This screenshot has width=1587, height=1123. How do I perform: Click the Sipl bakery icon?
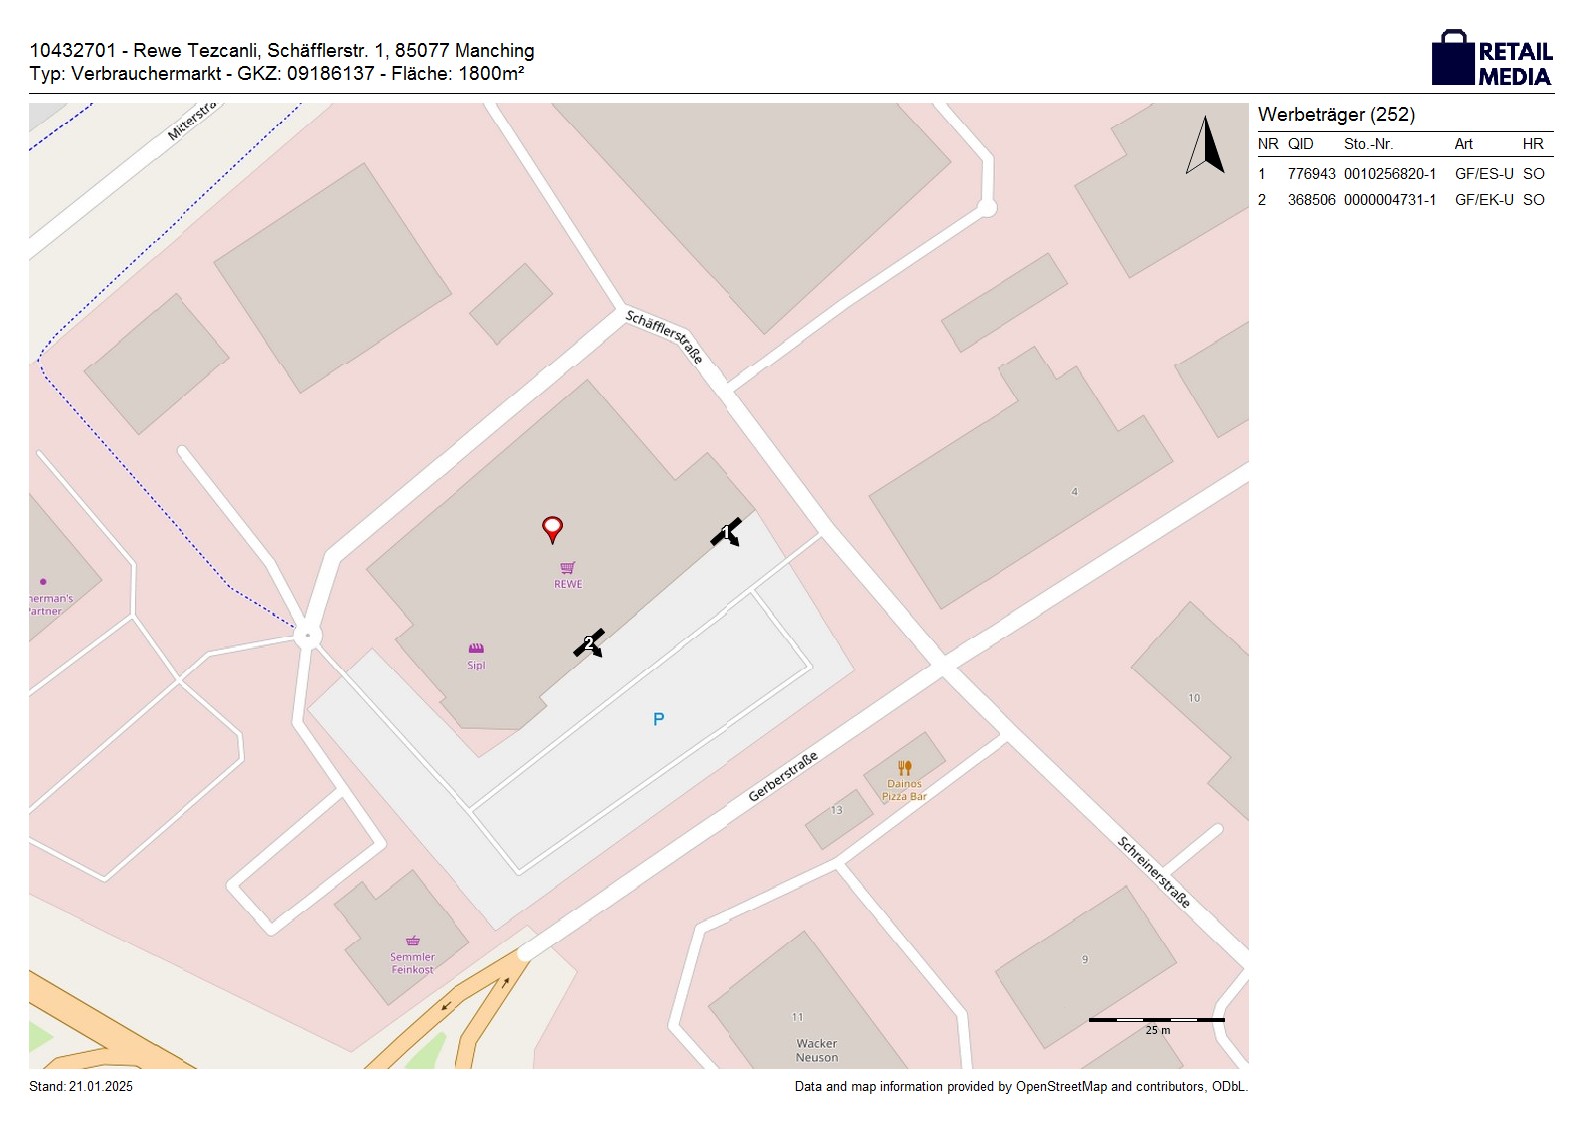(x=476, y=649)
